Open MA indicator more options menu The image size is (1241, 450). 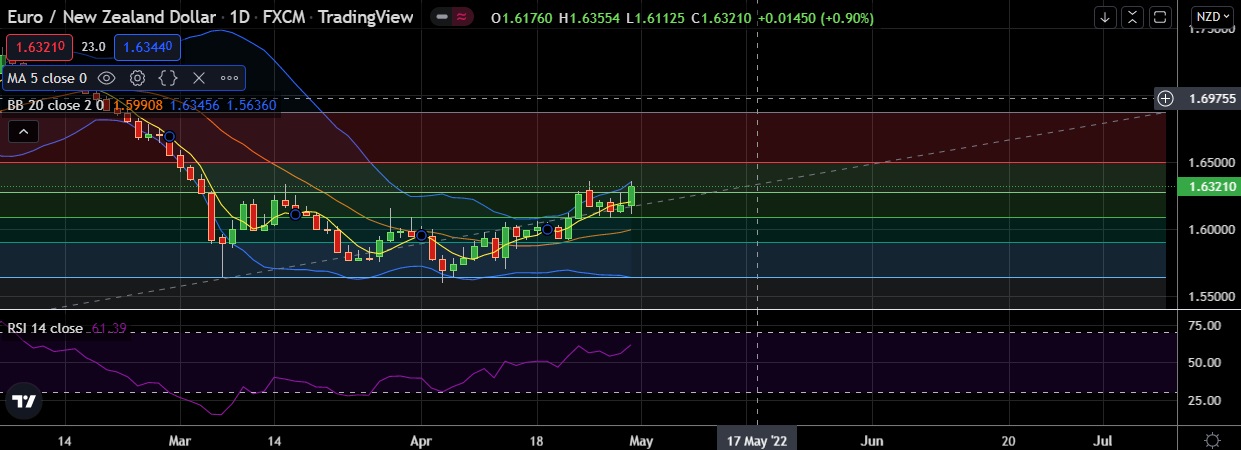click(229, 78)
